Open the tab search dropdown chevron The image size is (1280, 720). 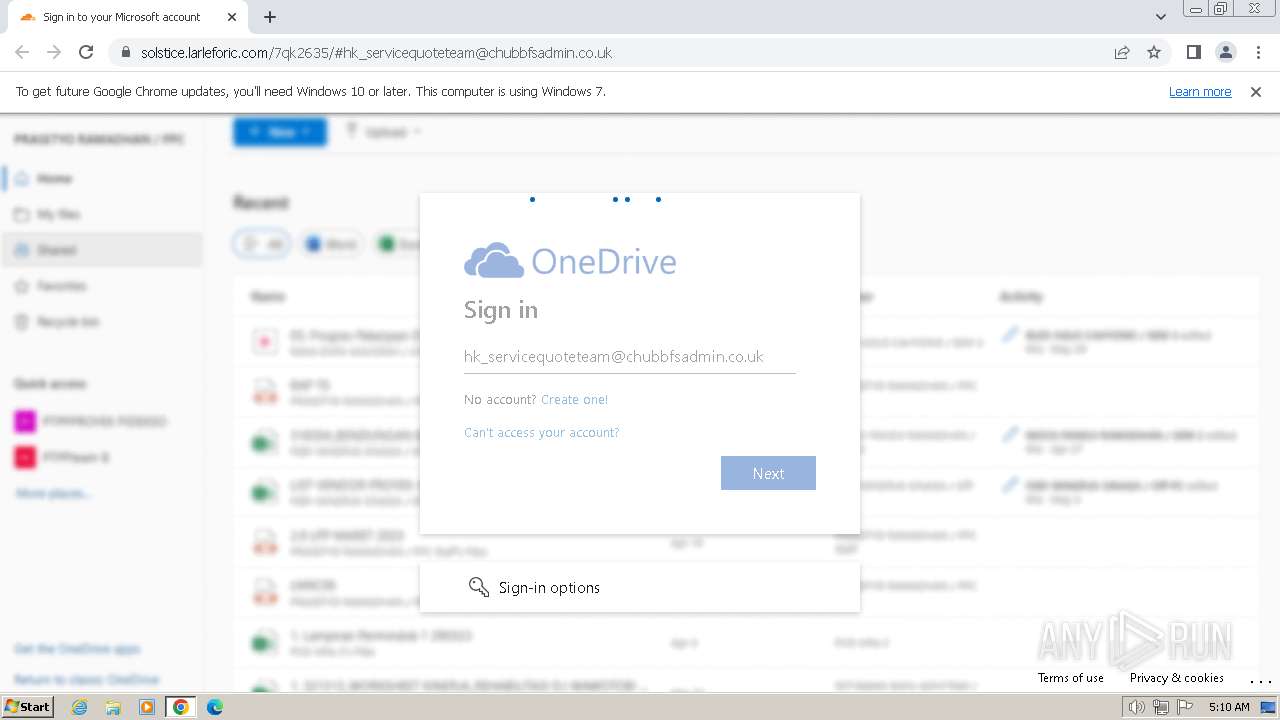(x=1160, y=17)
